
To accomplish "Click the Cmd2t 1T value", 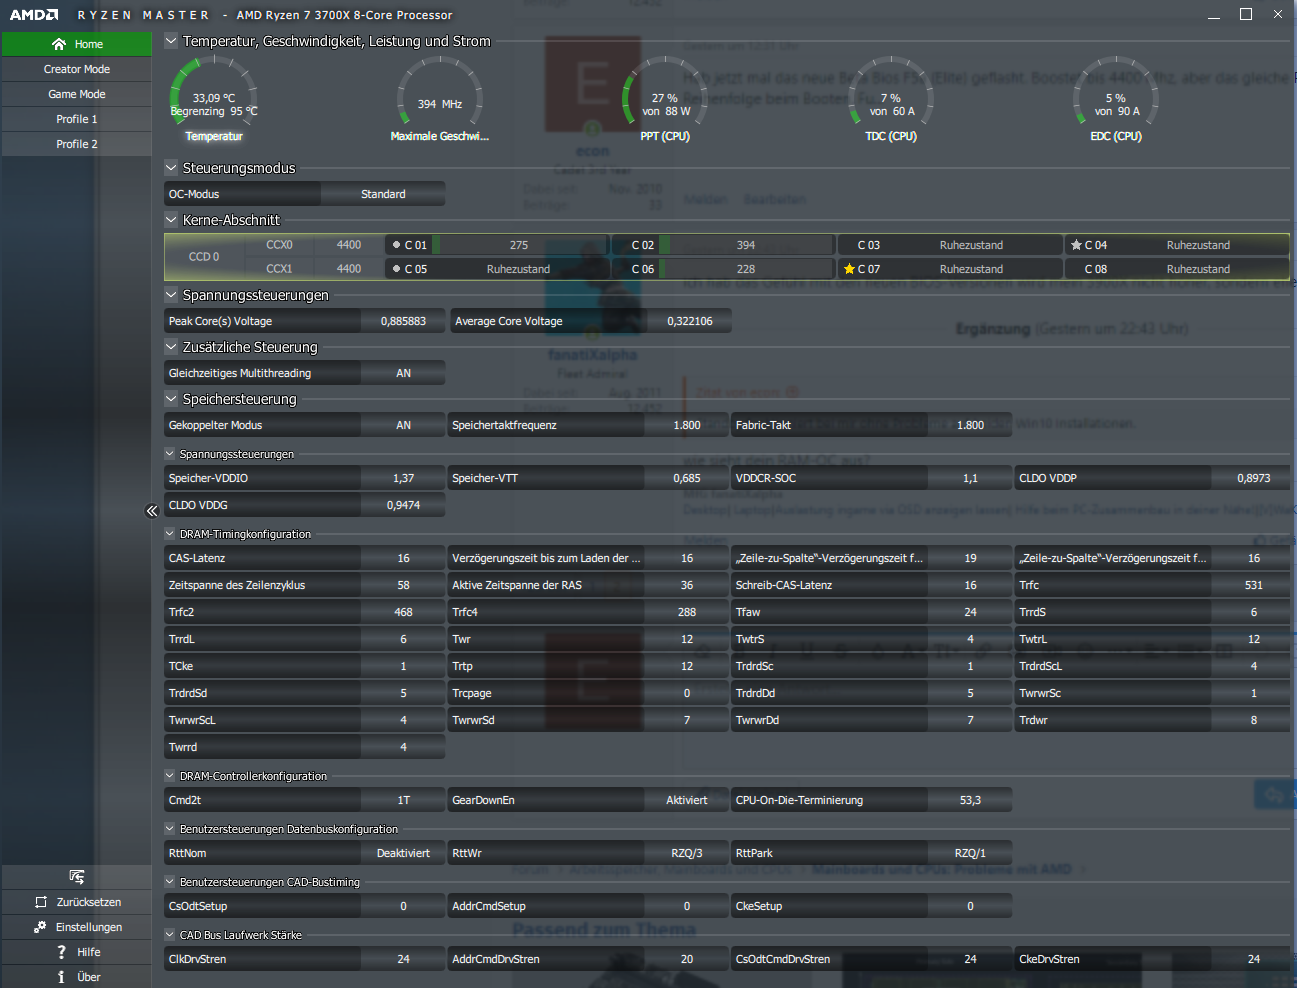I will (403, 800).
